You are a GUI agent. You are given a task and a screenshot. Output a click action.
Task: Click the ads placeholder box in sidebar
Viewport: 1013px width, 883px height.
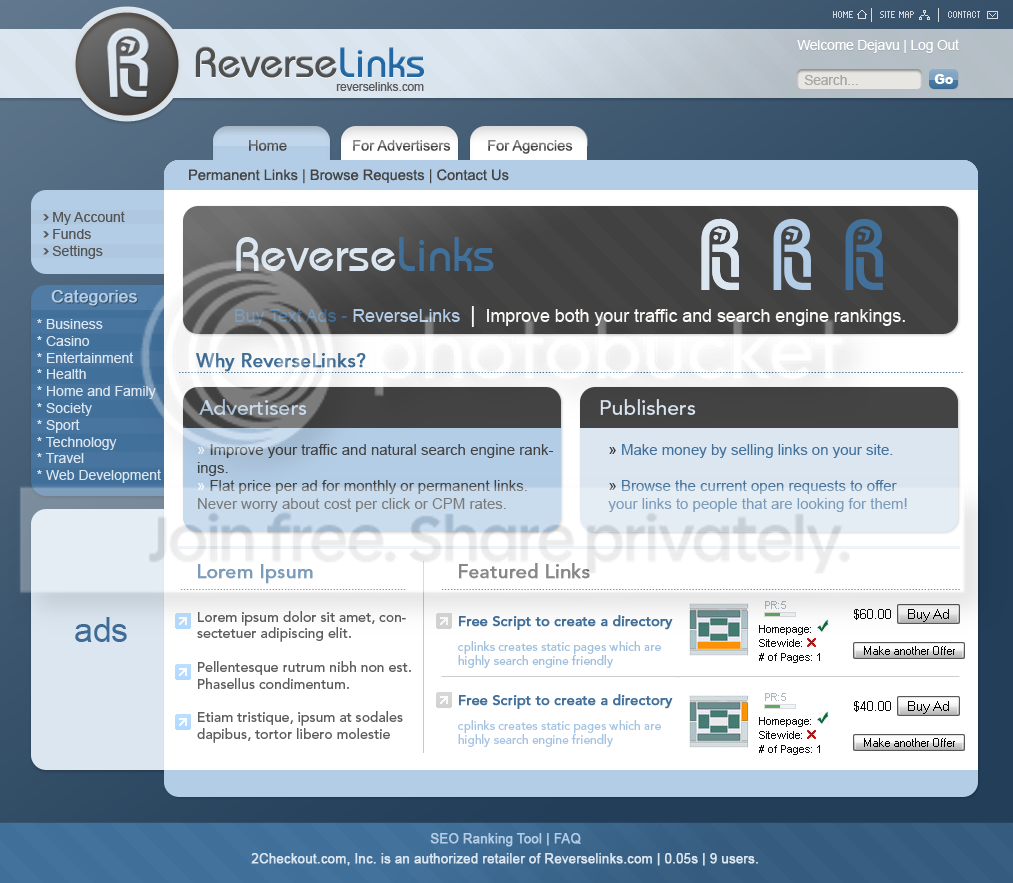click(98, 639)
